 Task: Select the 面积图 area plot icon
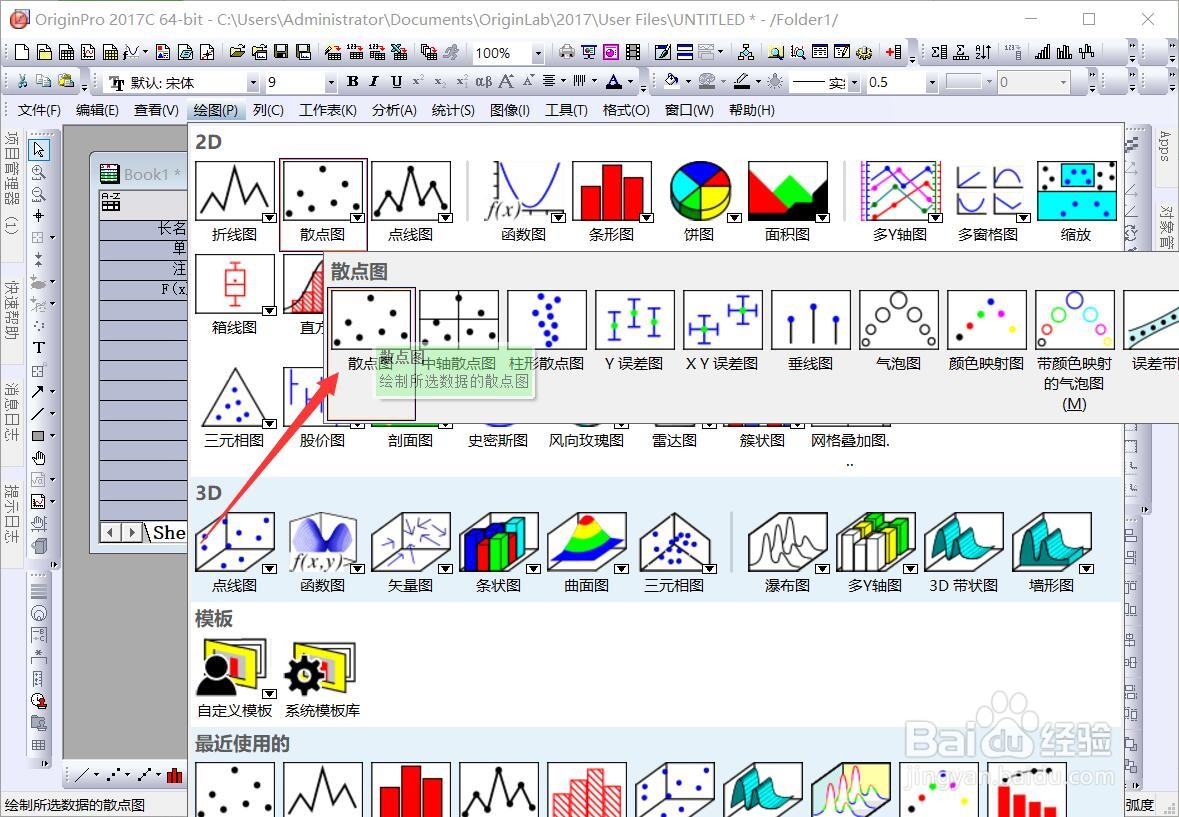[788, 192]
